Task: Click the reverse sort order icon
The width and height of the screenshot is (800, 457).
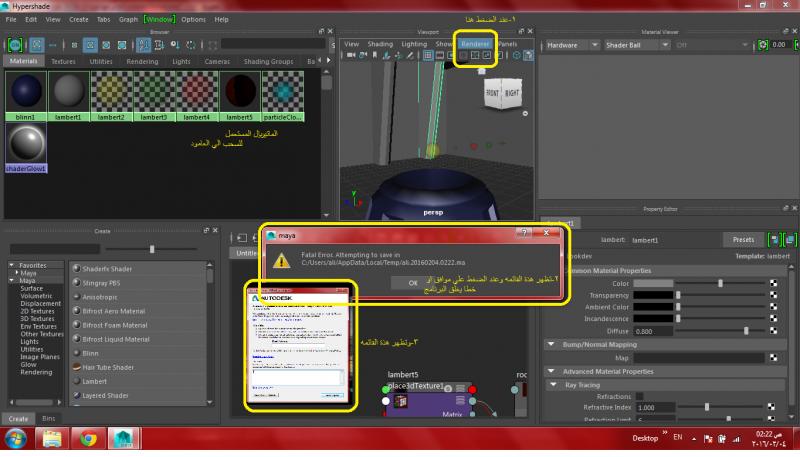Action: tap(190, 45)
